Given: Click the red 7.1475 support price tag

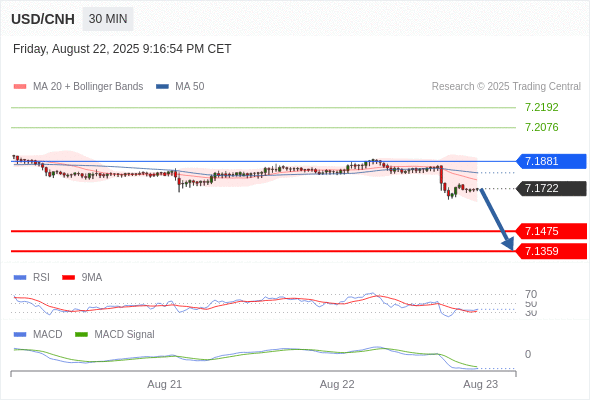Looking at the screenshot, I should tap(551, 231).
